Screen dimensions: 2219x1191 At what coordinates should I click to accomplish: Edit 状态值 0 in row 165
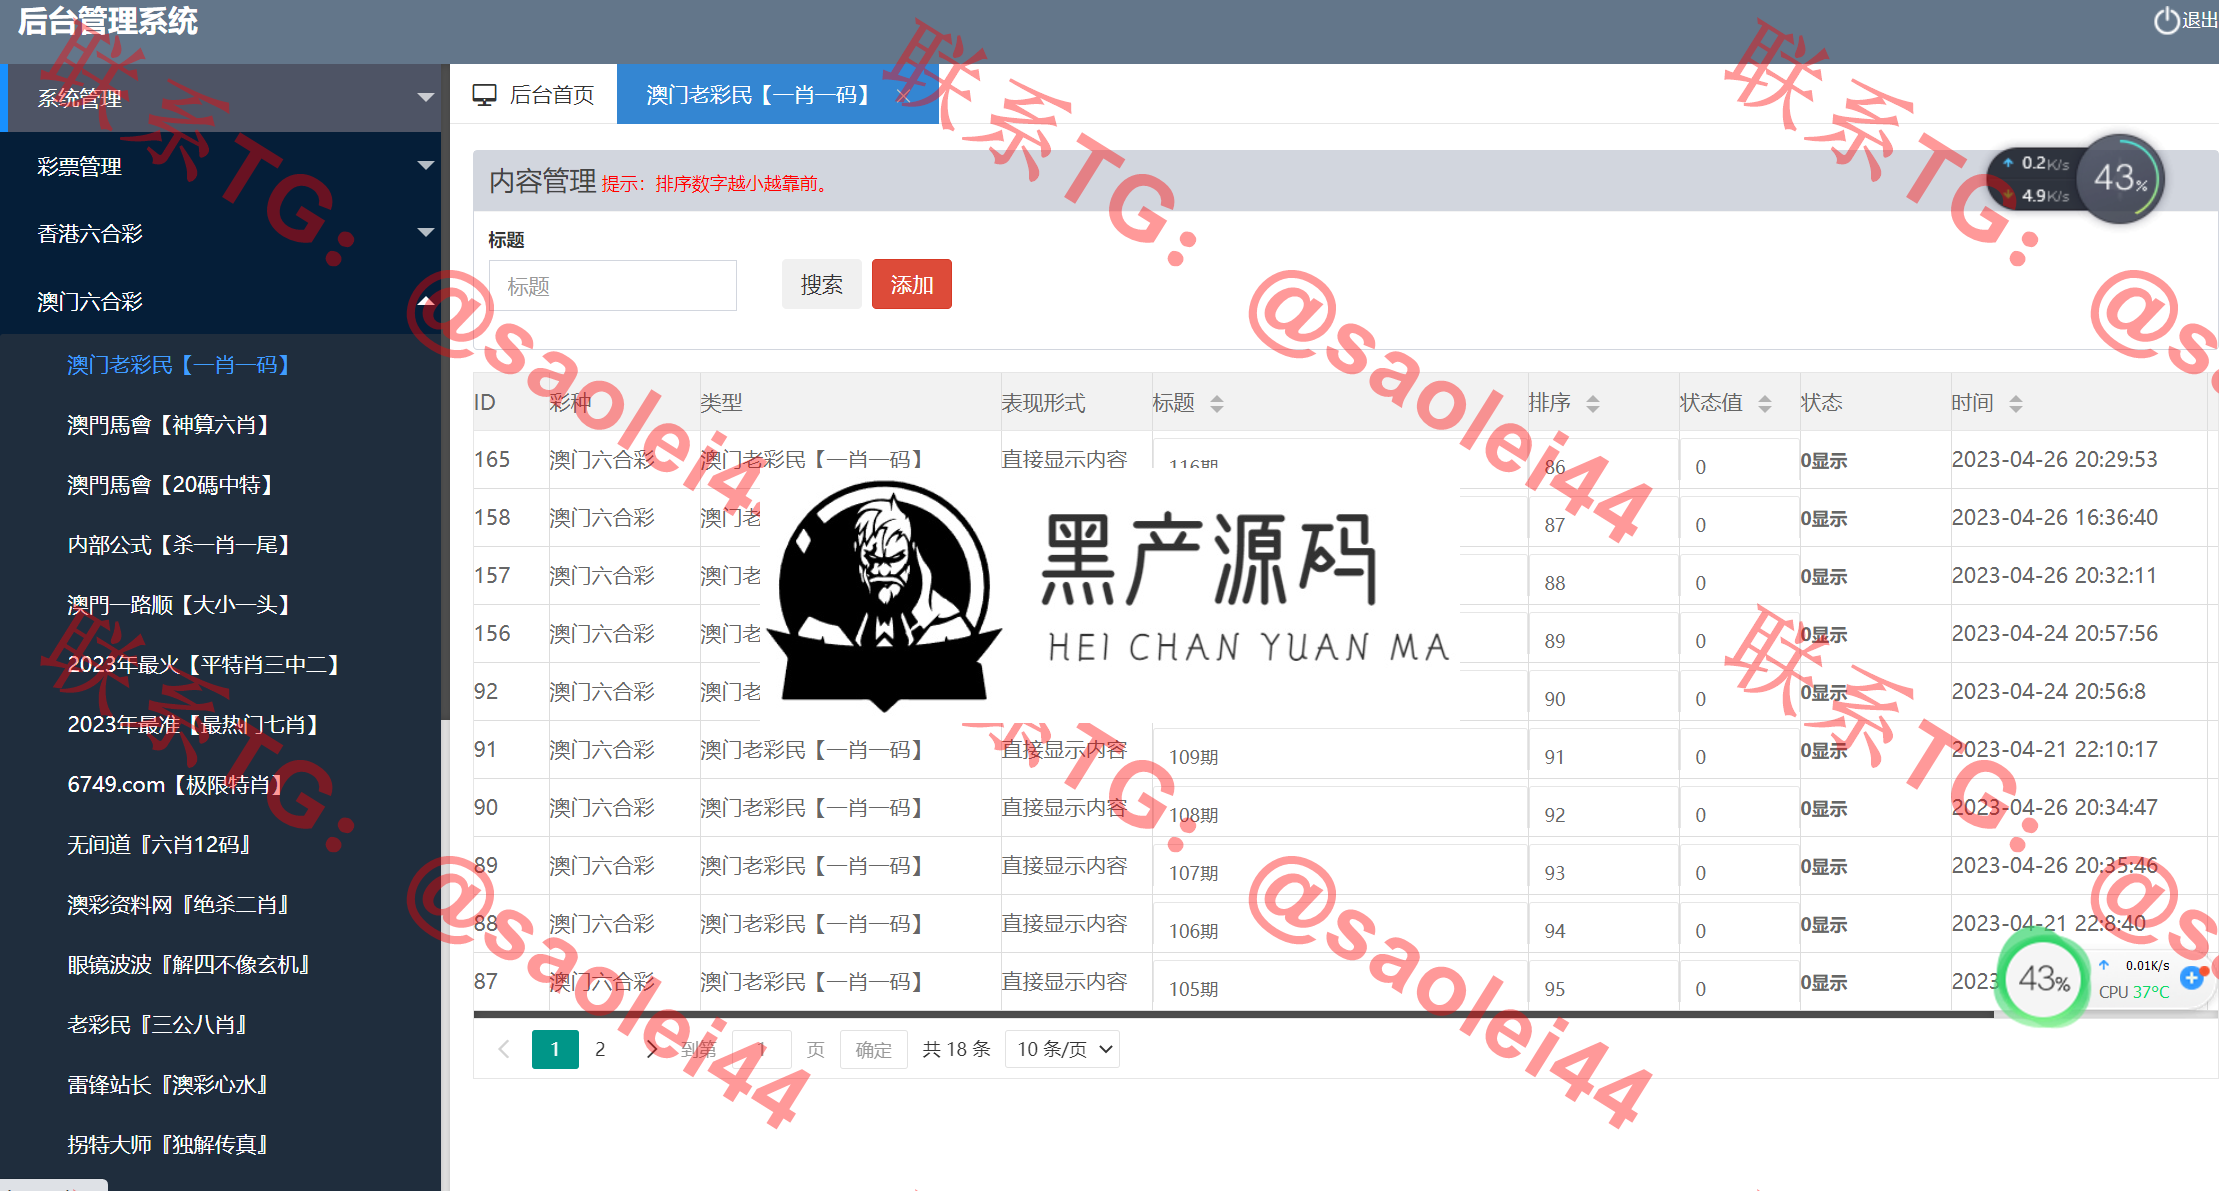tap(1738, 465)
